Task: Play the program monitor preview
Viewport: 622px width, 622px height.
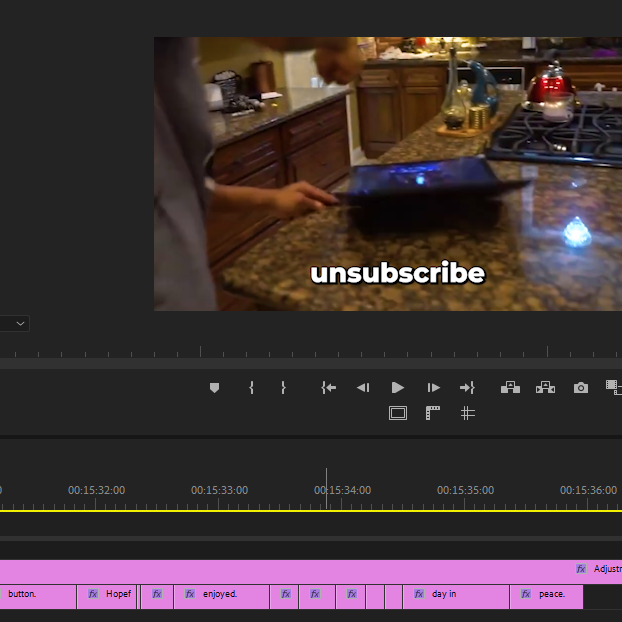Action: [397, 388]
